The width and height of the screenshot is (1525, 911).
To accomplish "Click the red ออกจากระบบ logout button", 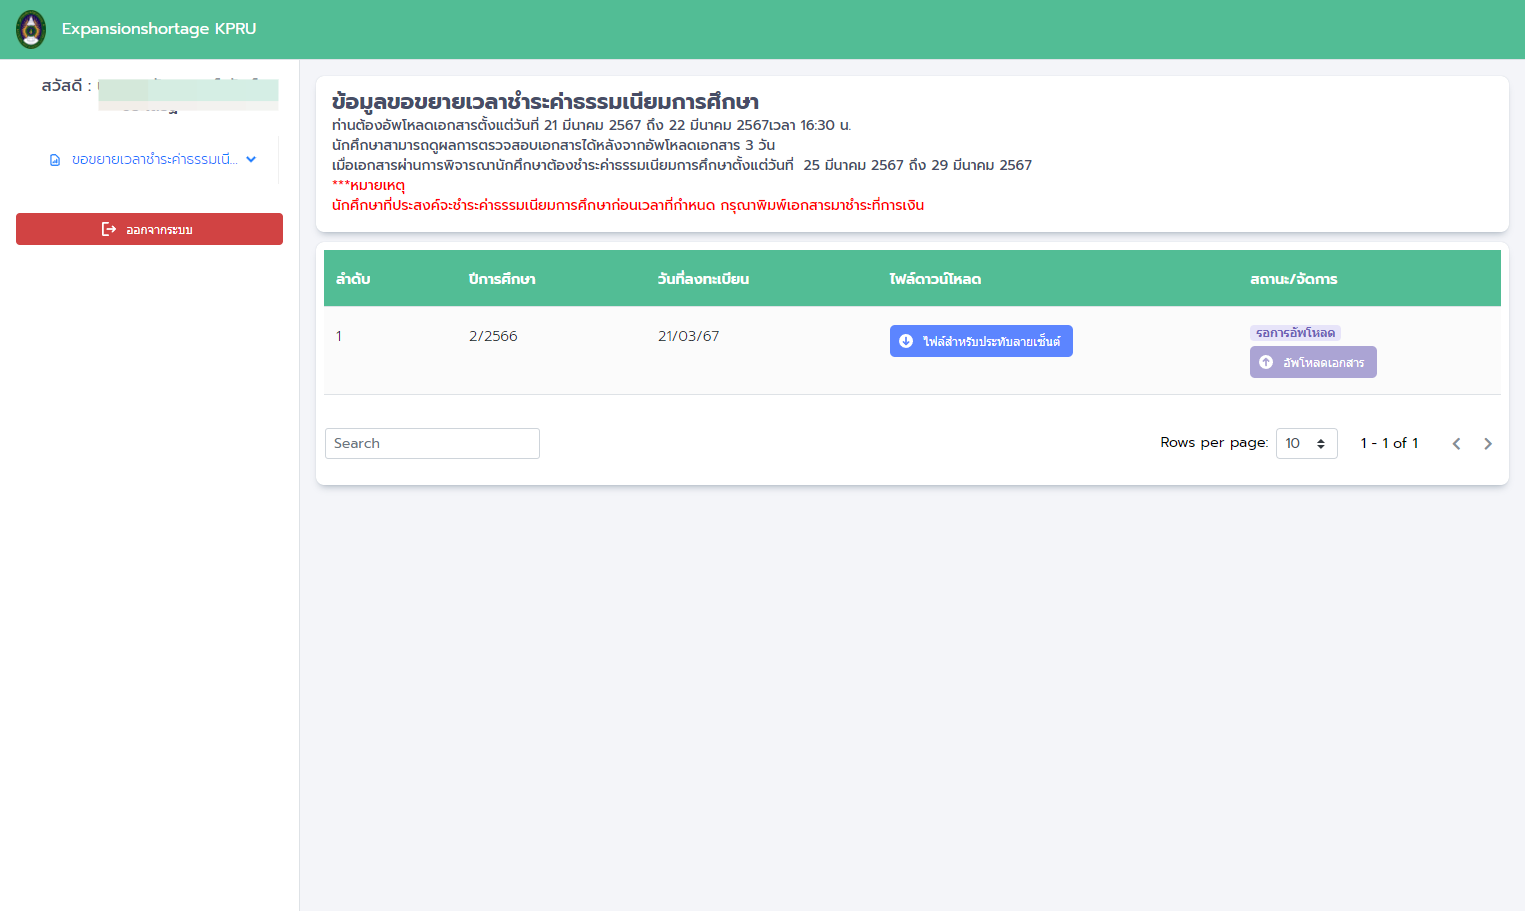I will (x=149, y=229).
